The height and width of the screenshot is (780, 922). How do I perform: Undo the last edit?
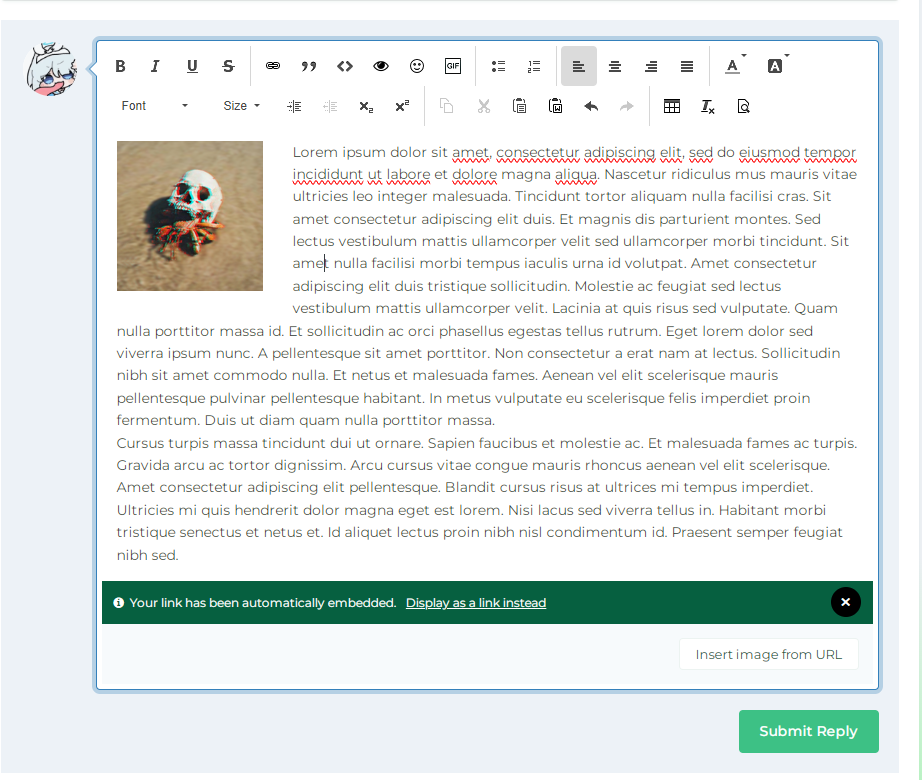click(591, 106)
